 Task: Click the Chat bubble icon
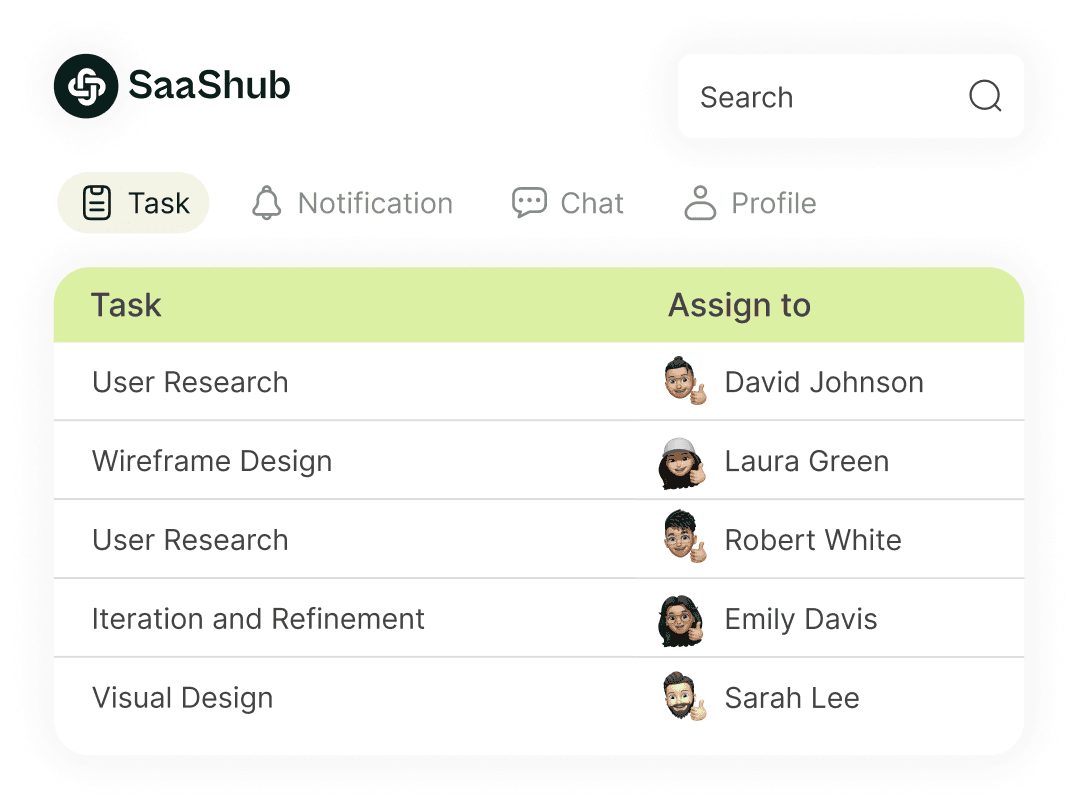pos(529,203)
